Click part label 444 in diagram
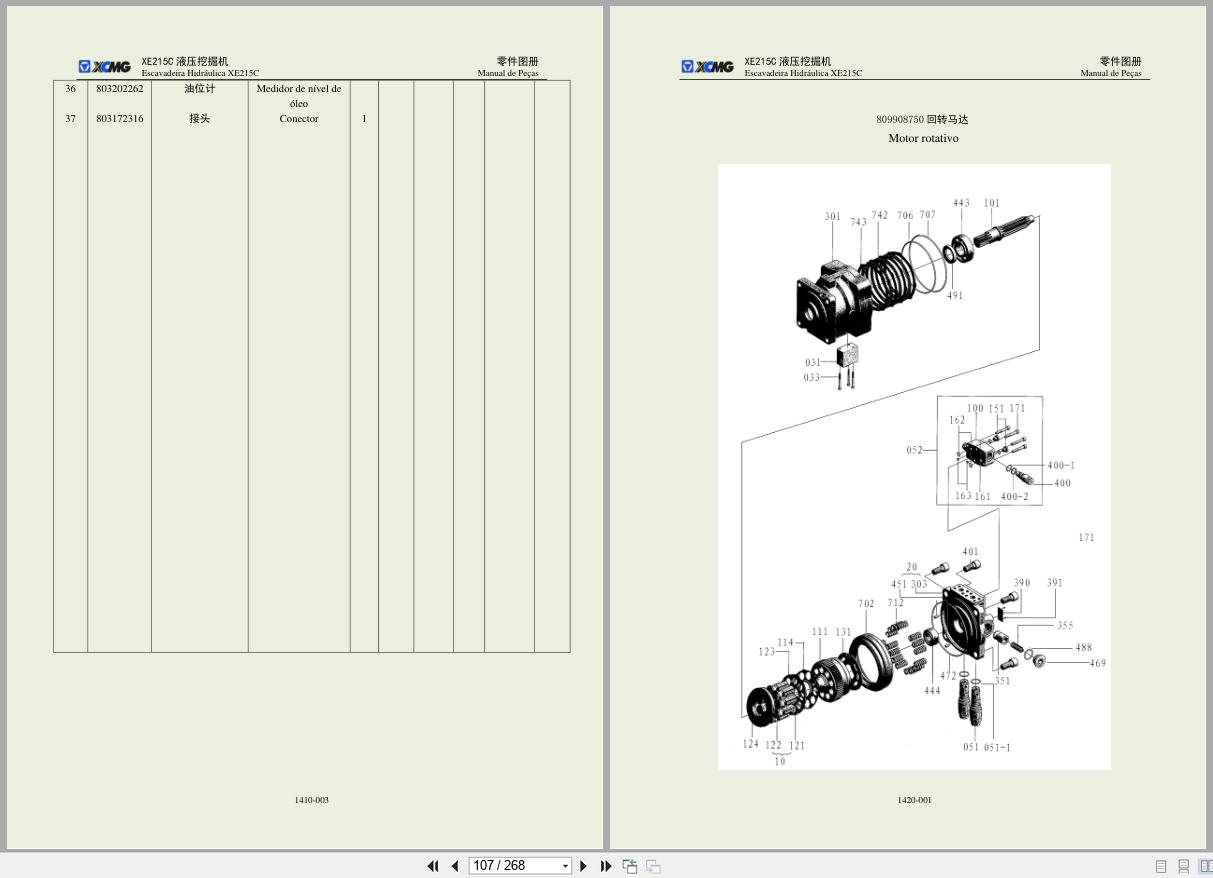Screen dimensions: 1213x878 932,691
